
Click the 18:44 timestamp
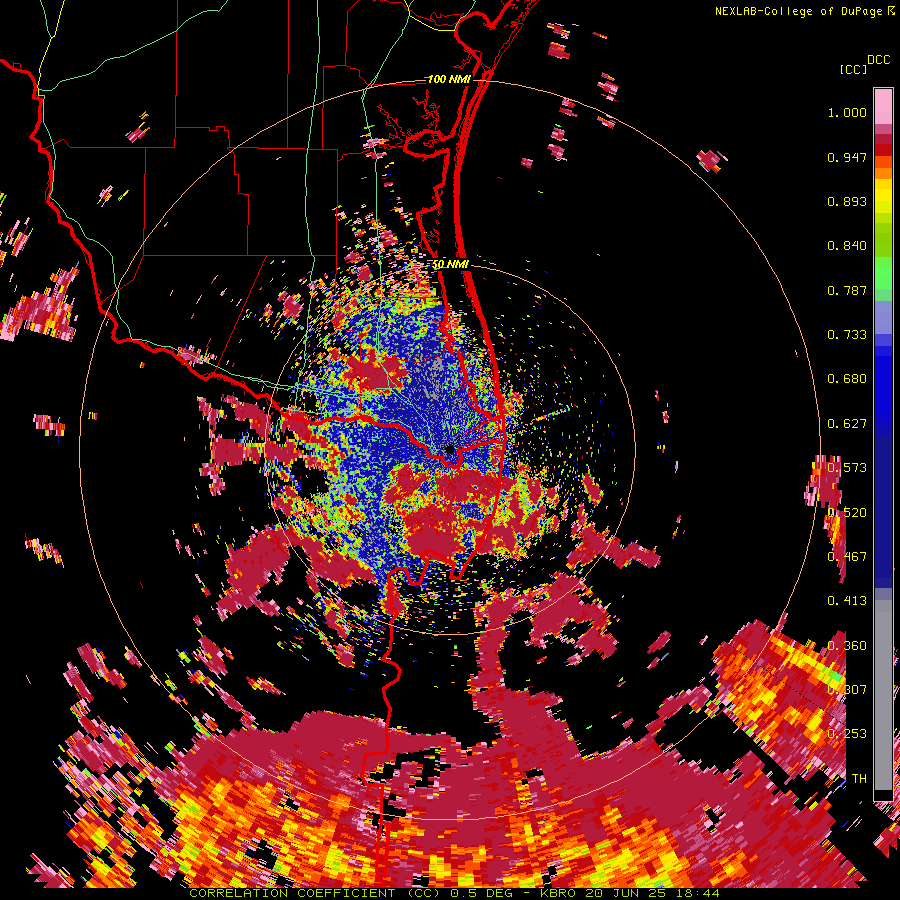(697, 893)
